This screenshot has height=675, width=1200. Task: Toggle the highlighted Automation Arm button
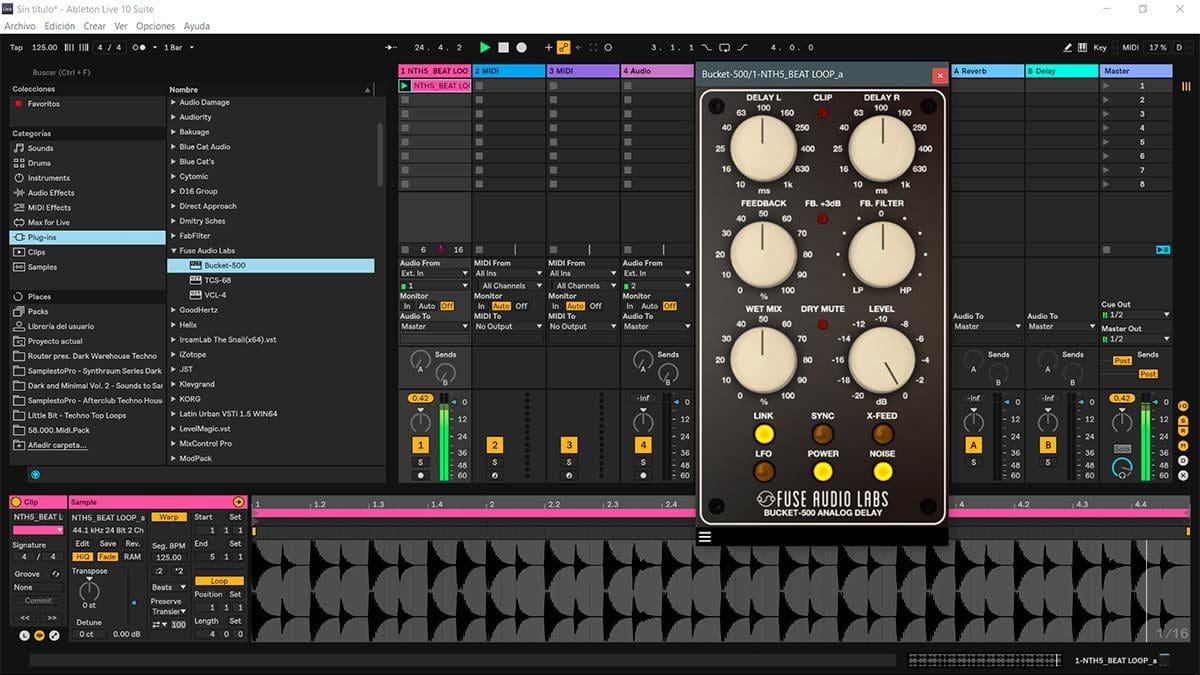(563, 47)
